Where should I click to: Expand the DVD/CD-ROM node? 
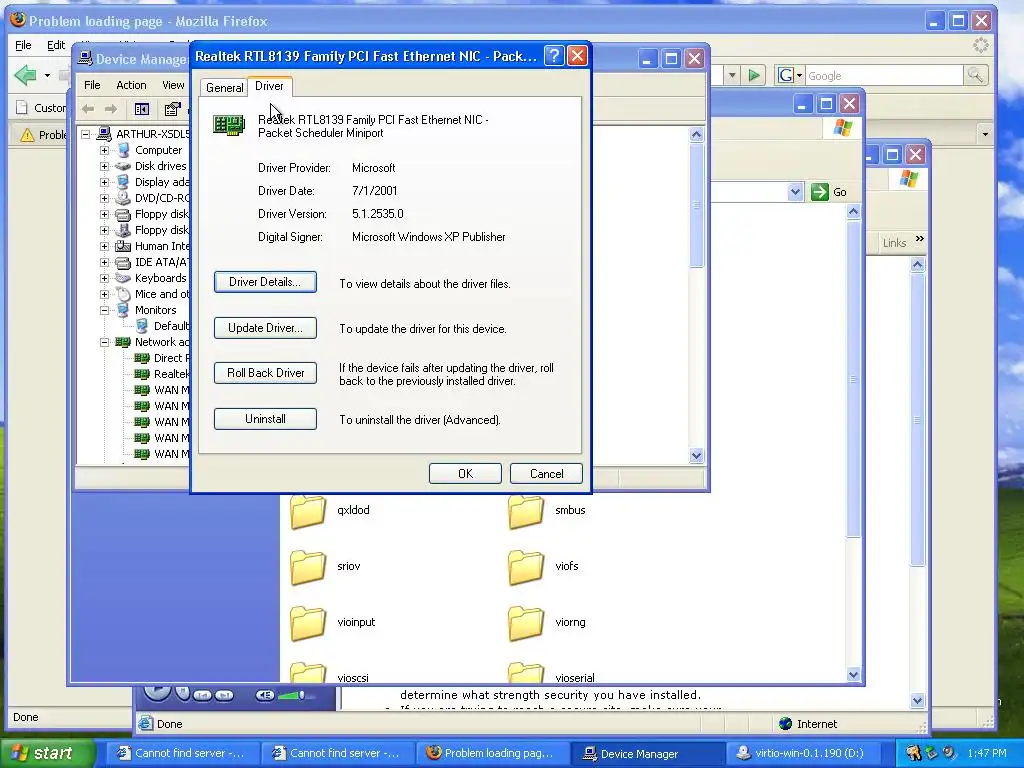click(104, 198)
